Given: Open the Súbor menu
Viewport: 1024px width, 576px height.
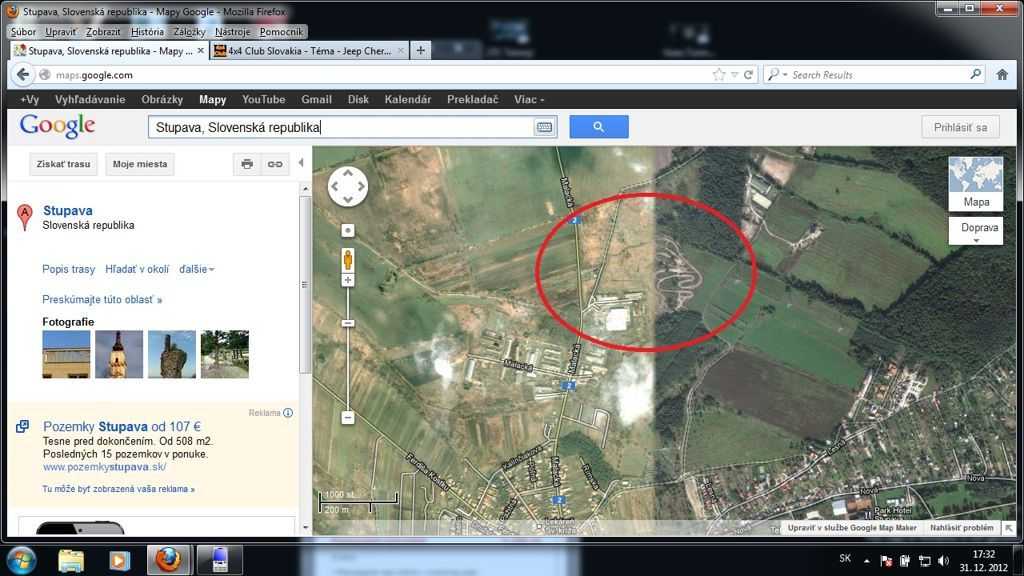Looking at the screenshot, I should 23,31.
